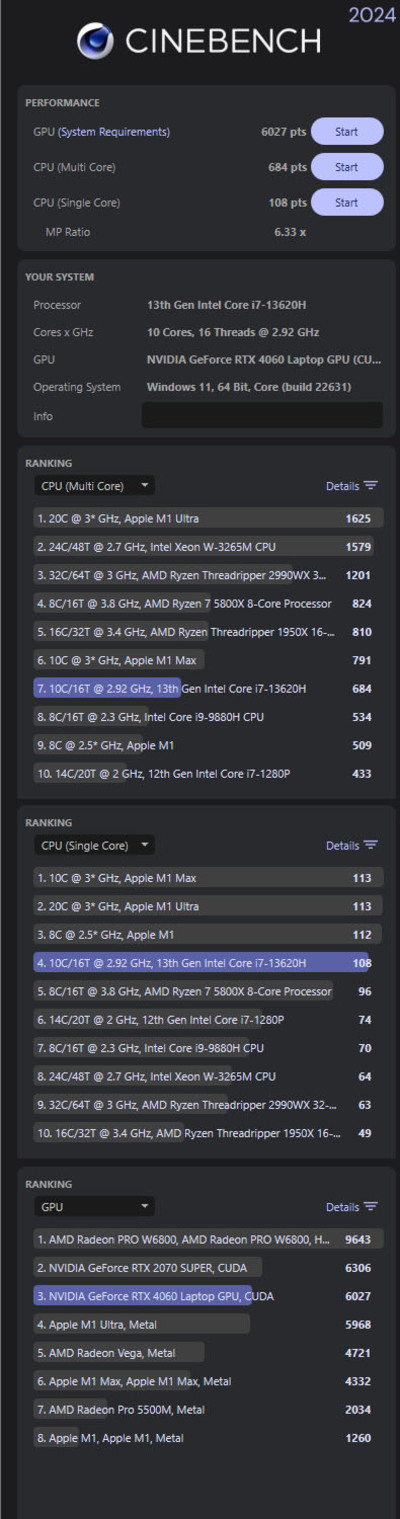
Task: Open the Single Core ranking filter icon
Action: pos(371,845)
